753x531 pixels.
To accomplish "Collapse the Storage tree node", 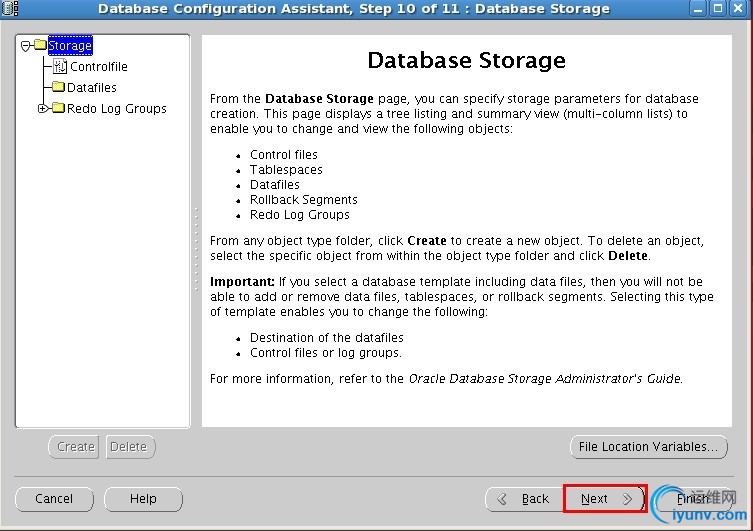I will pyautogui.click(x=26, y=46).
